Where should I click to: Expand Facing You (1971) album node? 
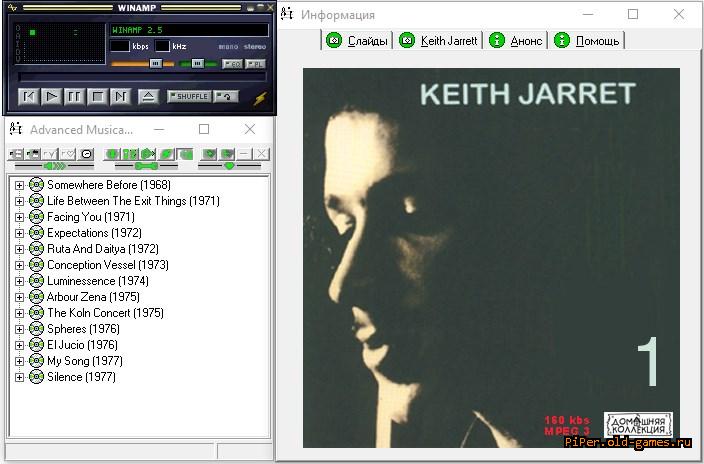(19, 217)
